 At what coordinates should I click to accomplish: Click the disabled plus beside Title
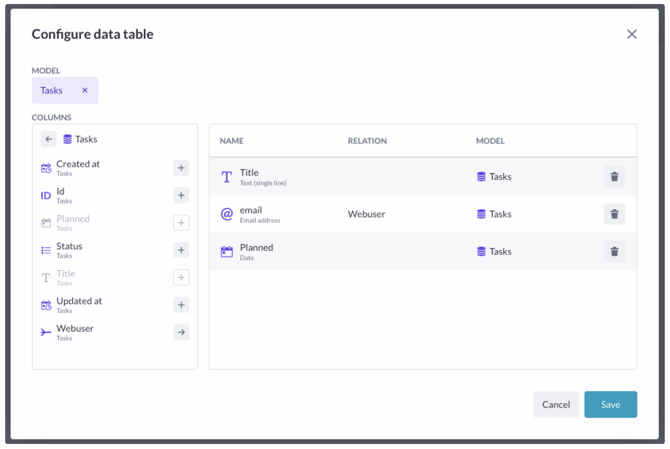(x=181, y=277)
